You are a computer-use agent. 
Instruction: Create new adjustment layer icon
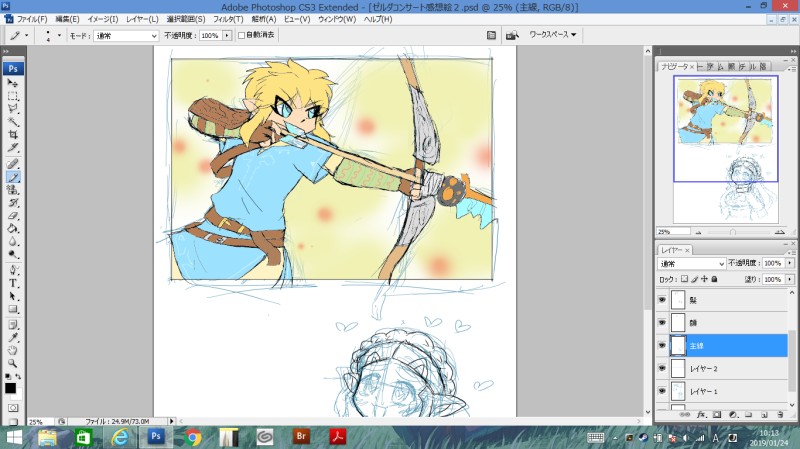click(733, 415)
